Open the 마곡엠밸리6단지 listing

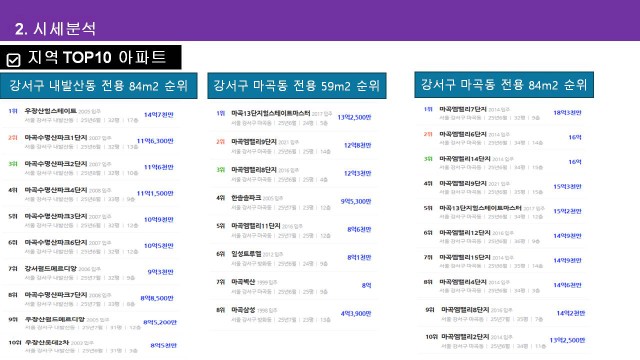[x=463, y=134]
